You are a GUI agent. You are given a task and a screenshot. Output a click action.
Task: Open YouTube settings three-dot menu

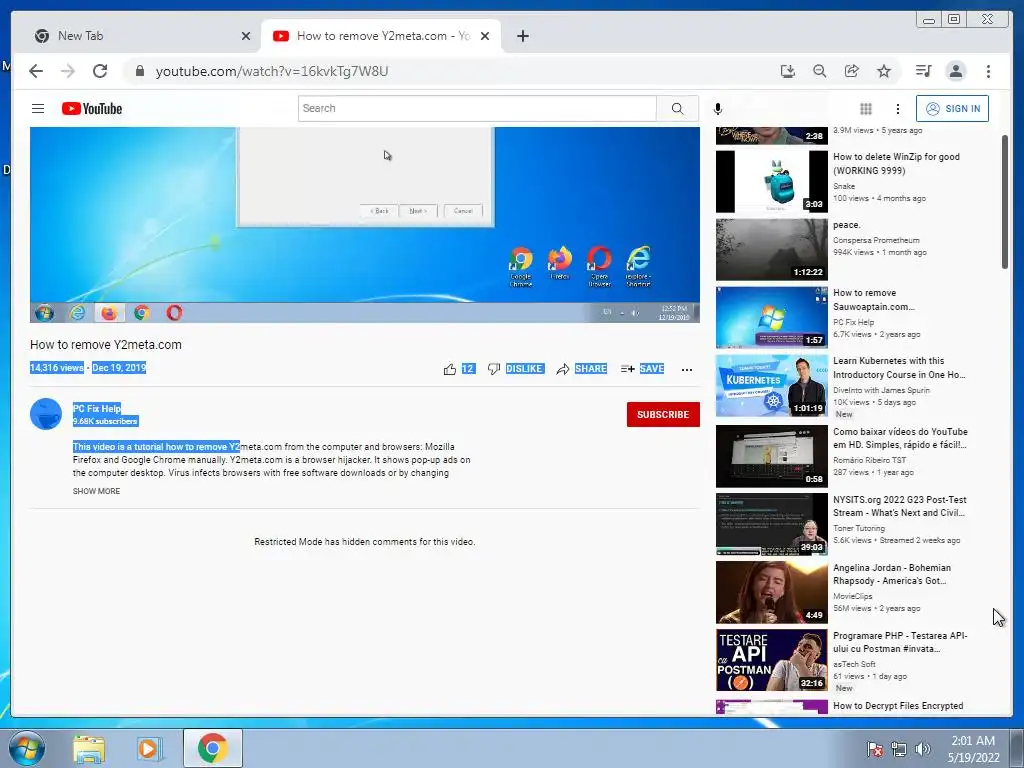pos(897,108)
